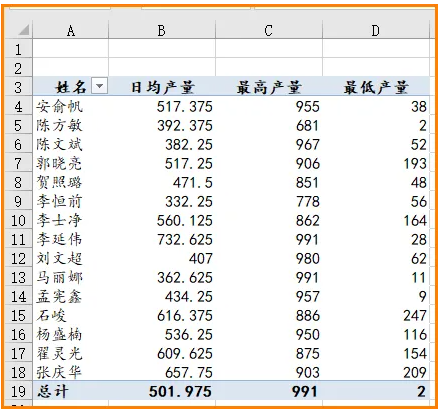Open the 姓名 filter dropdown arrow

99,87
